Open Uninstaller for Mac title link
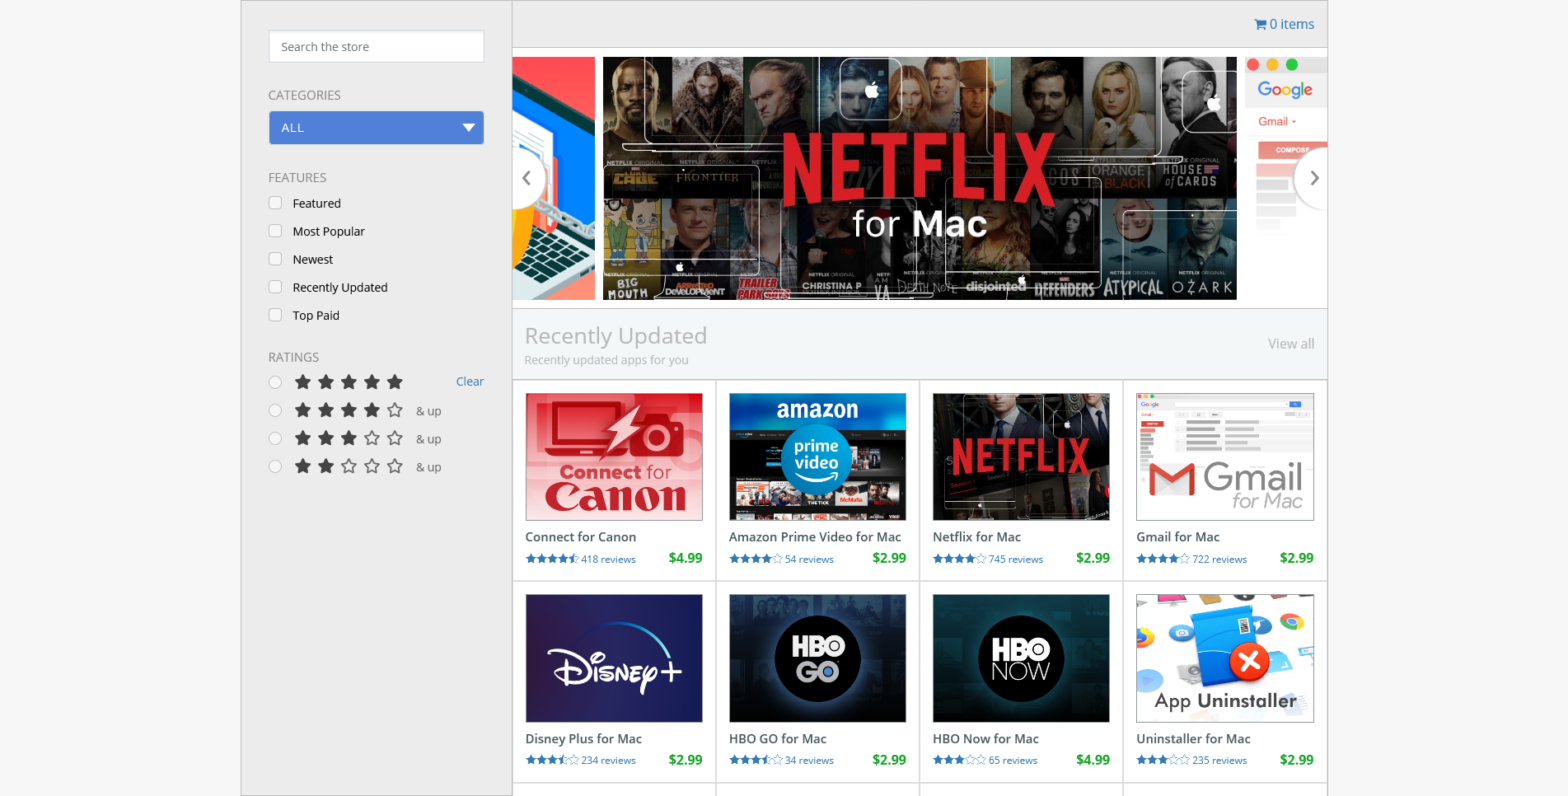The width and height of the screenshot is (1568, 796). [1194, 739]
